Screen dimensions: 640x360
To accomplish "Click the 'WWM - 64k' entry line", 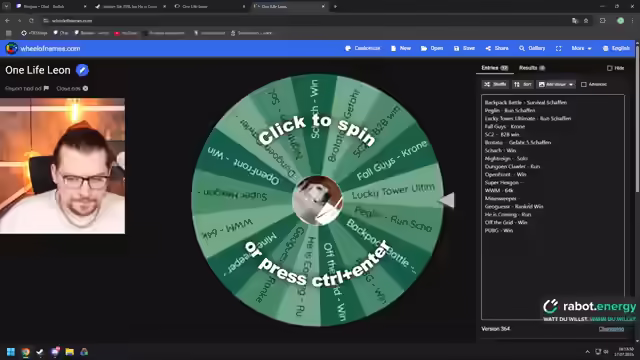I will tap(499, 191).
